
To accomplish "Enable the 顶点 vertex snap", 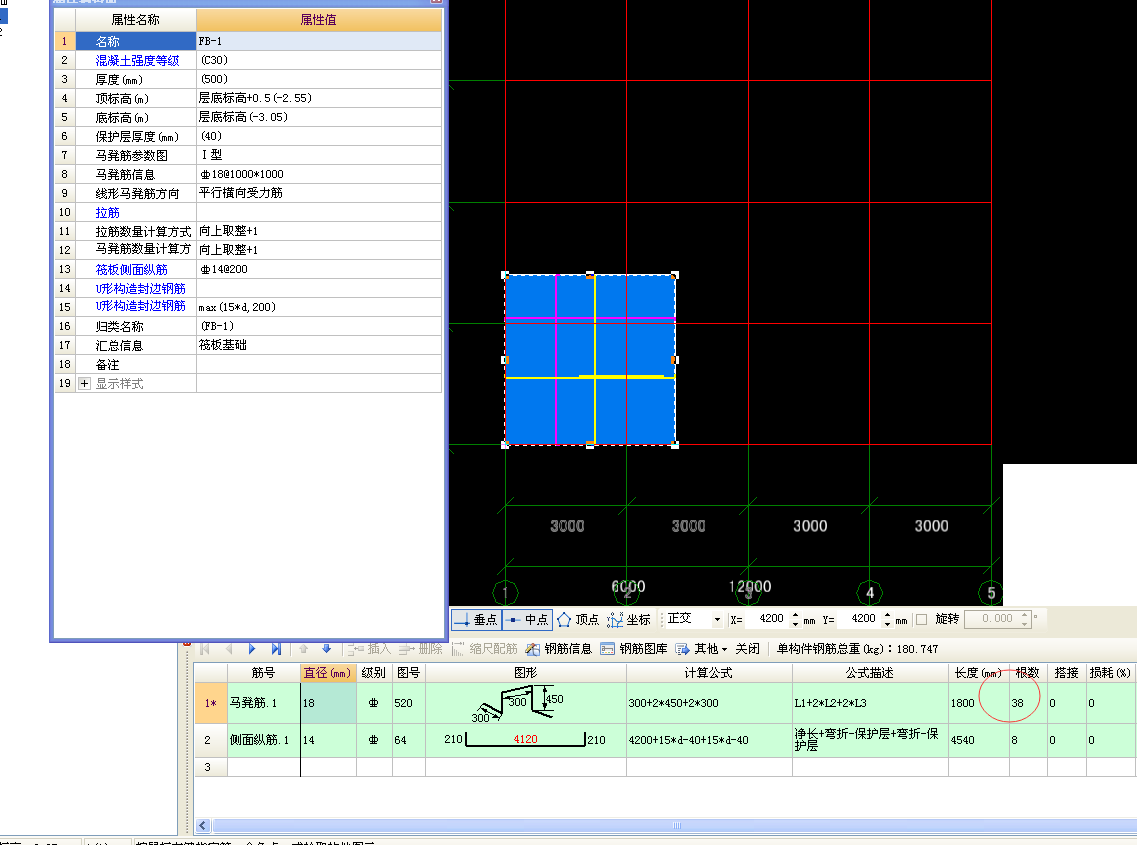I will (578, 619).
